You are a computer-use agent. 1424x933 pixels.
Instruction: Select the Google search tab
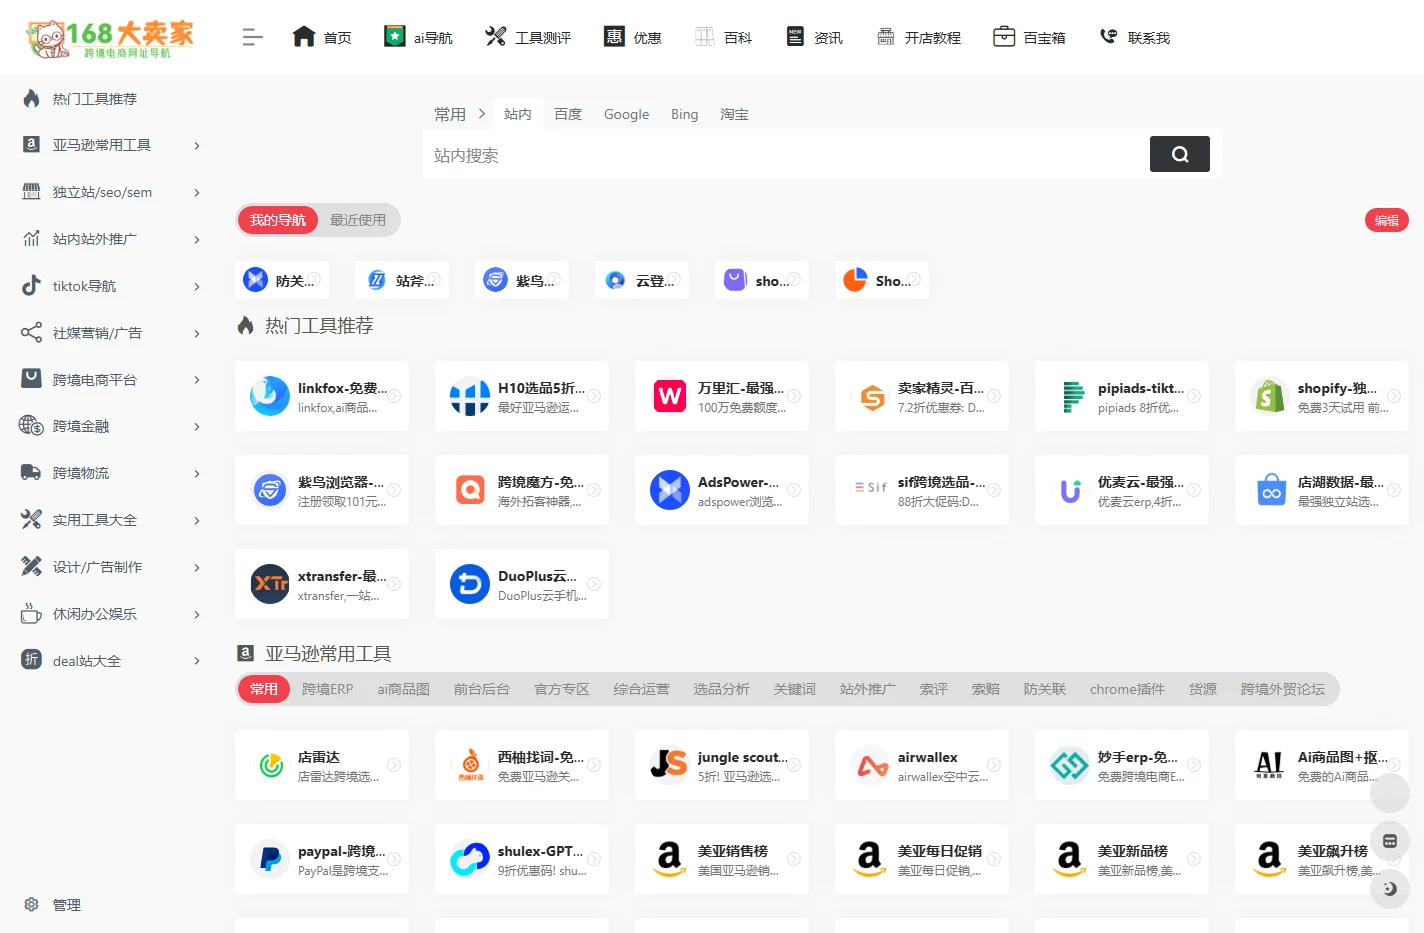pyautogui.click(x=627, y=114)
